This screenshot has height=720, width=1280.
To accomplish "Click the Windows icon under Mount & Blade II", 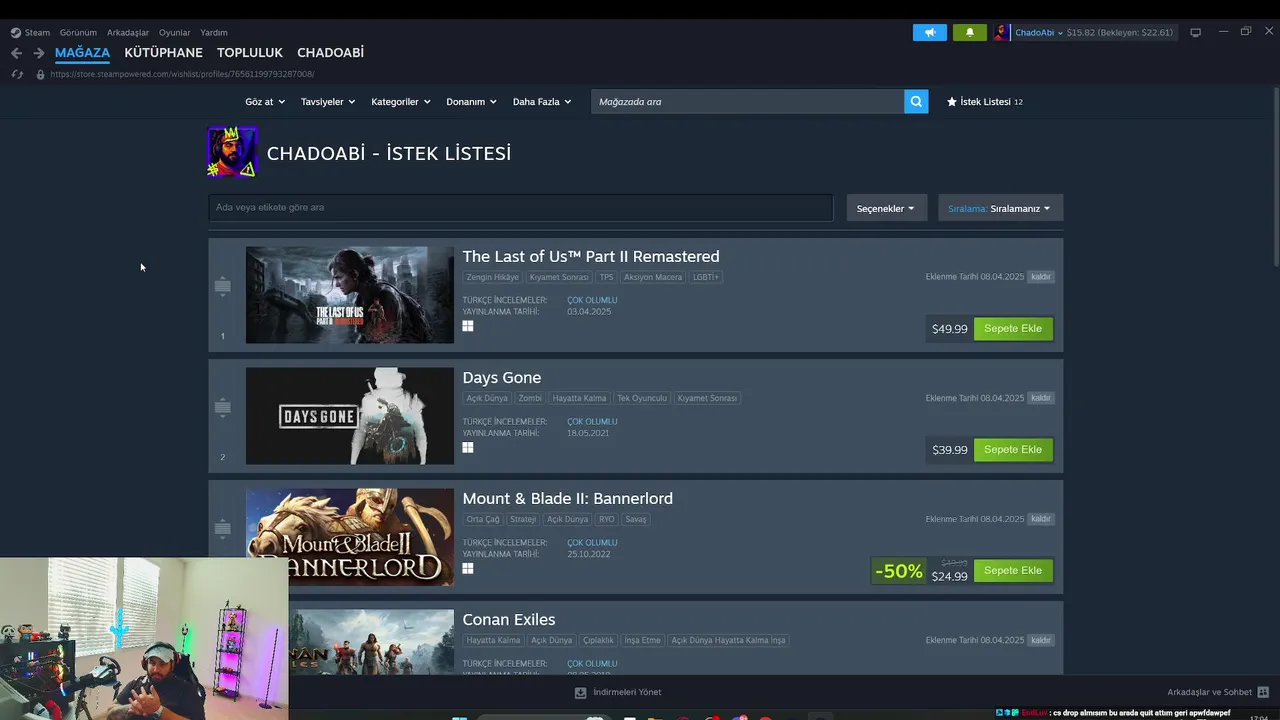I will click(x=468, y=568).
